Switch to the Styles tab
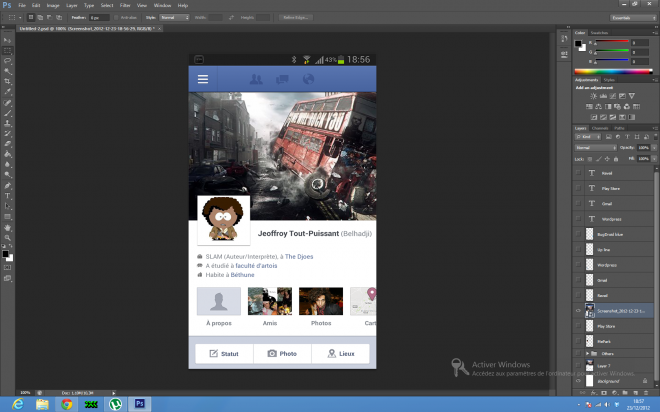Image resolution: width=660 pixels, height=412 pixels. [609, 80]
